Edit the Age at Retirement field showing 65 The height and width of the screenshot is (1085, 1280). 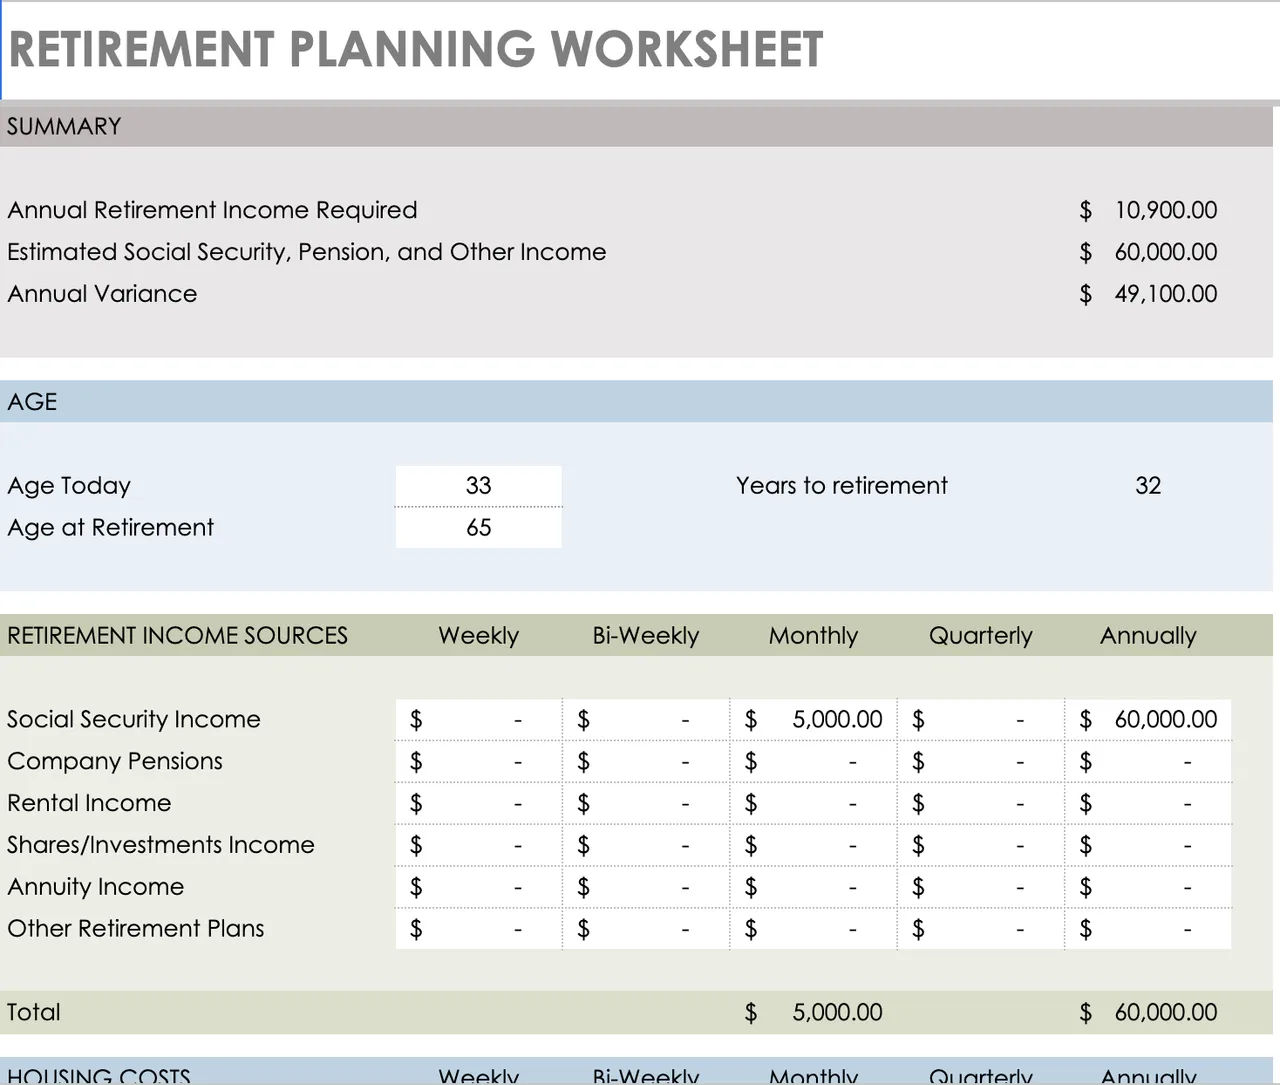pos(479,528)
